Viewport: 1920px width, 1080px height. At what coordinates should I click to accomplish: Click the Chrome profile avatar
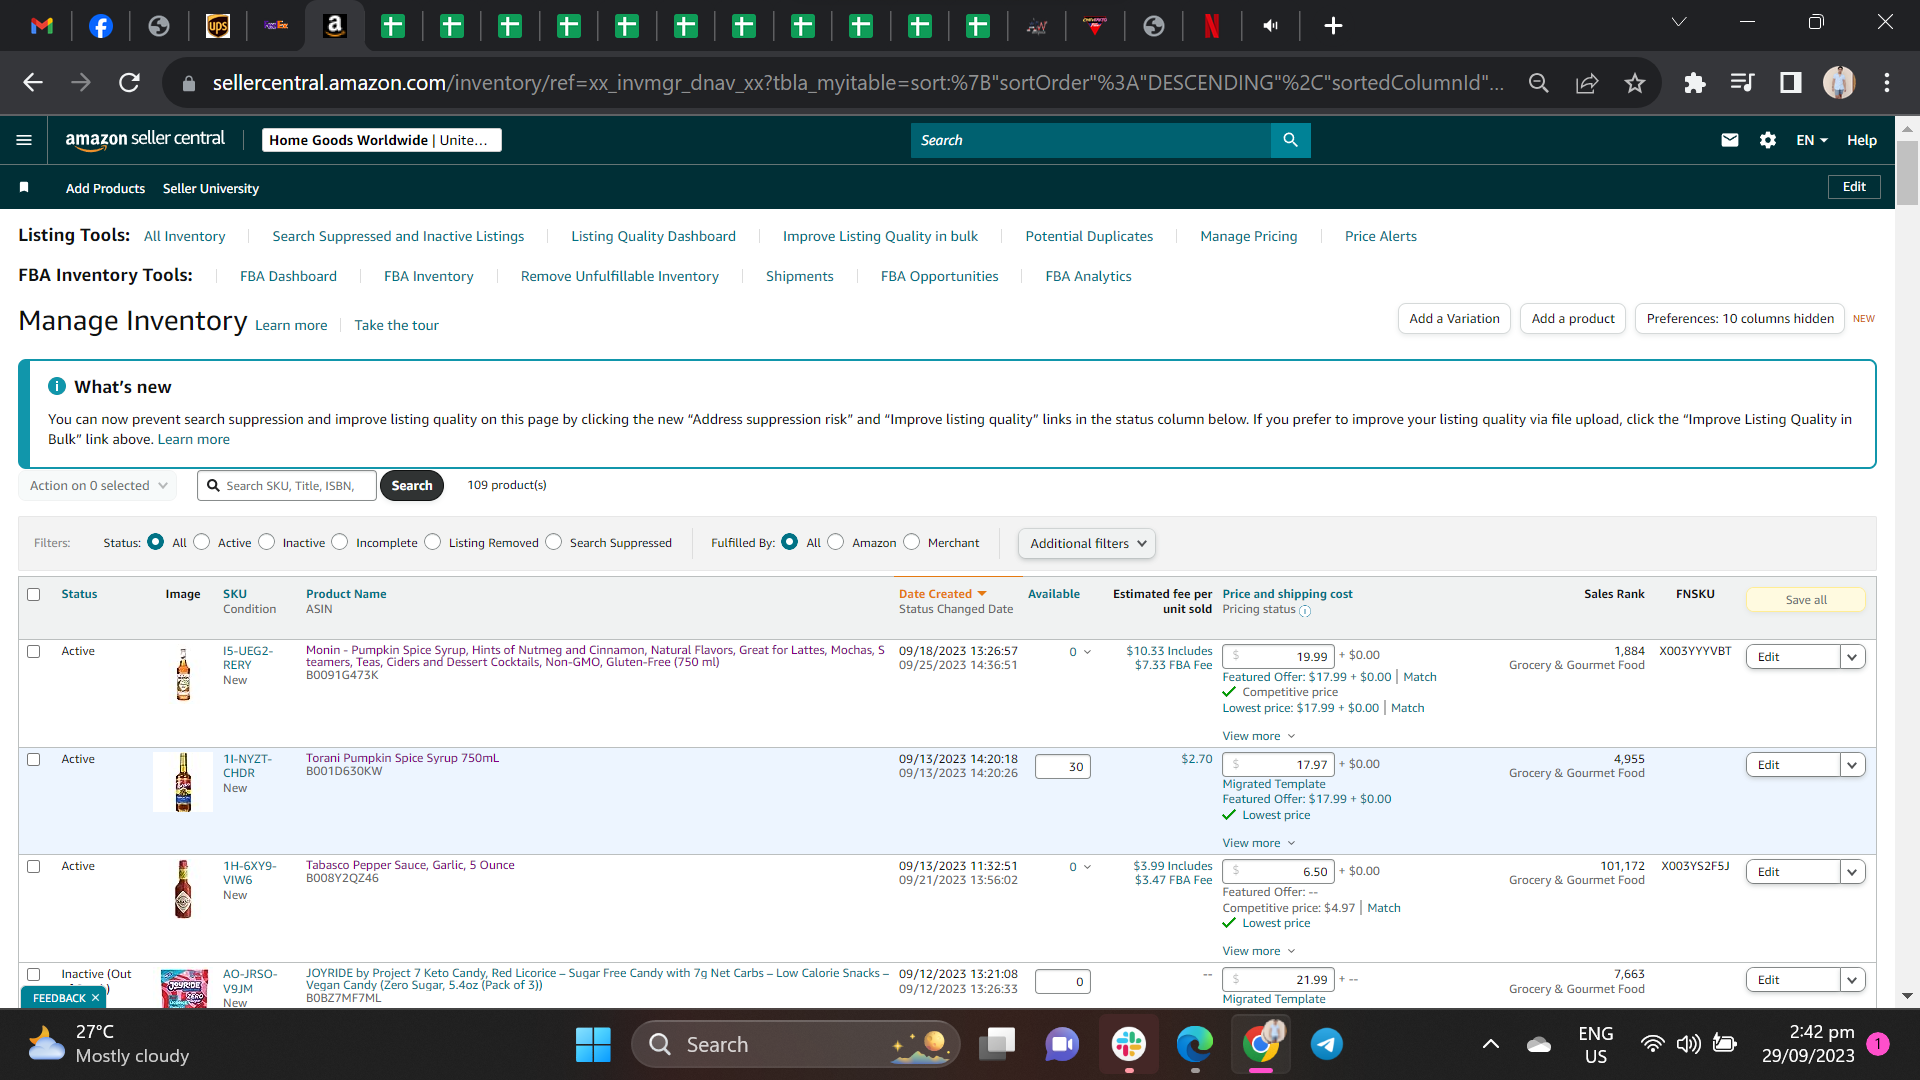1839,83
